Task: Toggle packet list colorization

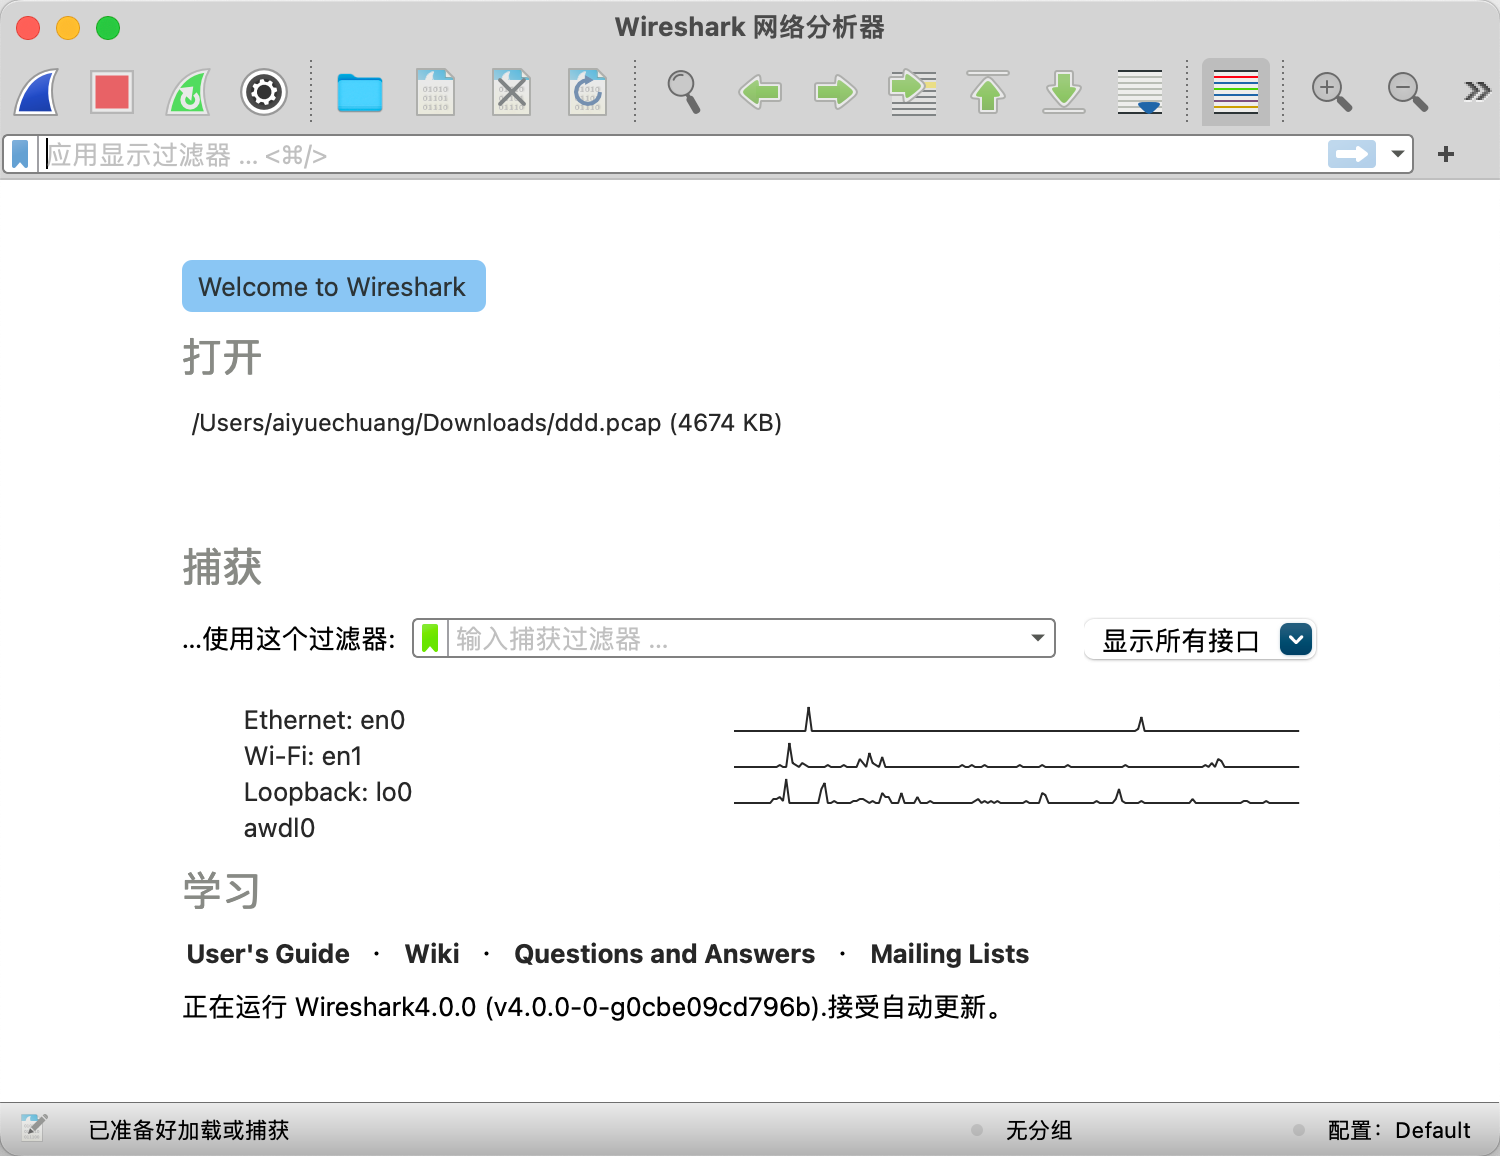Action: pos(1236,92)
